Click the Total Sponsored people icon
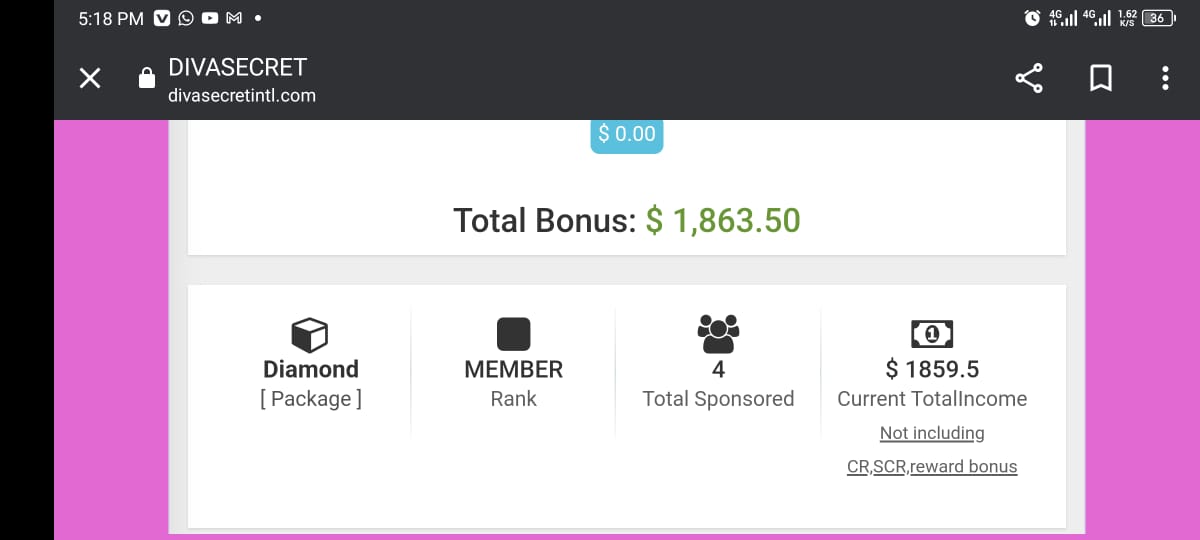 click(718, 331)
